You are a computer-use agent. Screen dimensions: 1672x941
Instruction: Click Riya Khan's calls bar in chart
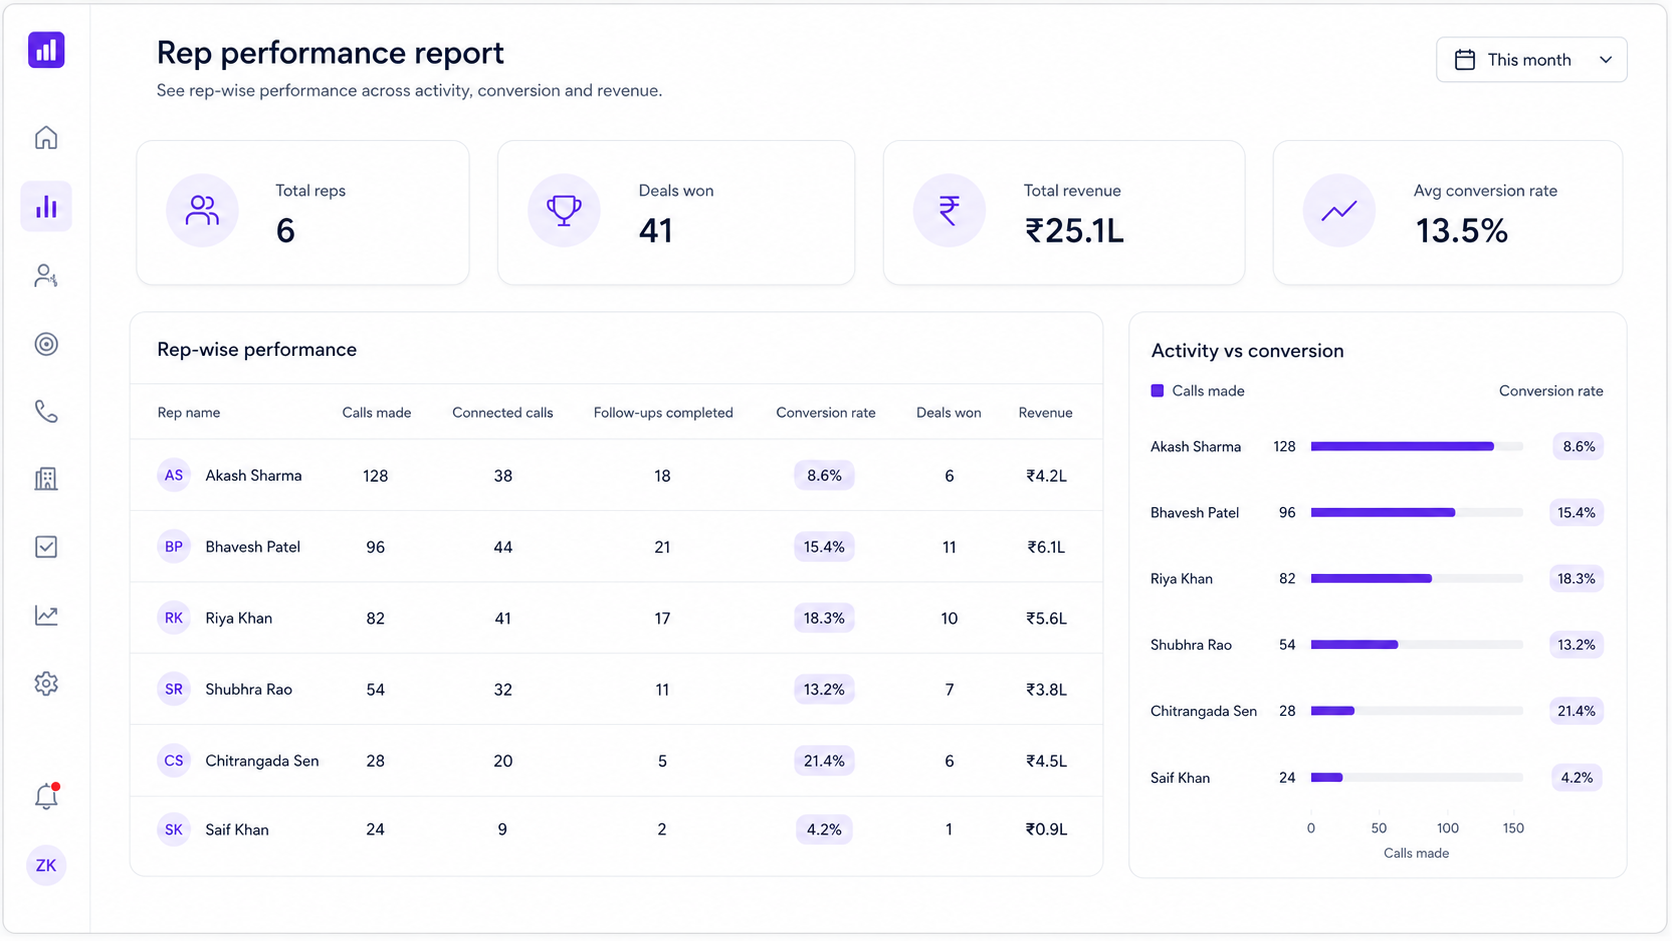tap(1371, 579)
